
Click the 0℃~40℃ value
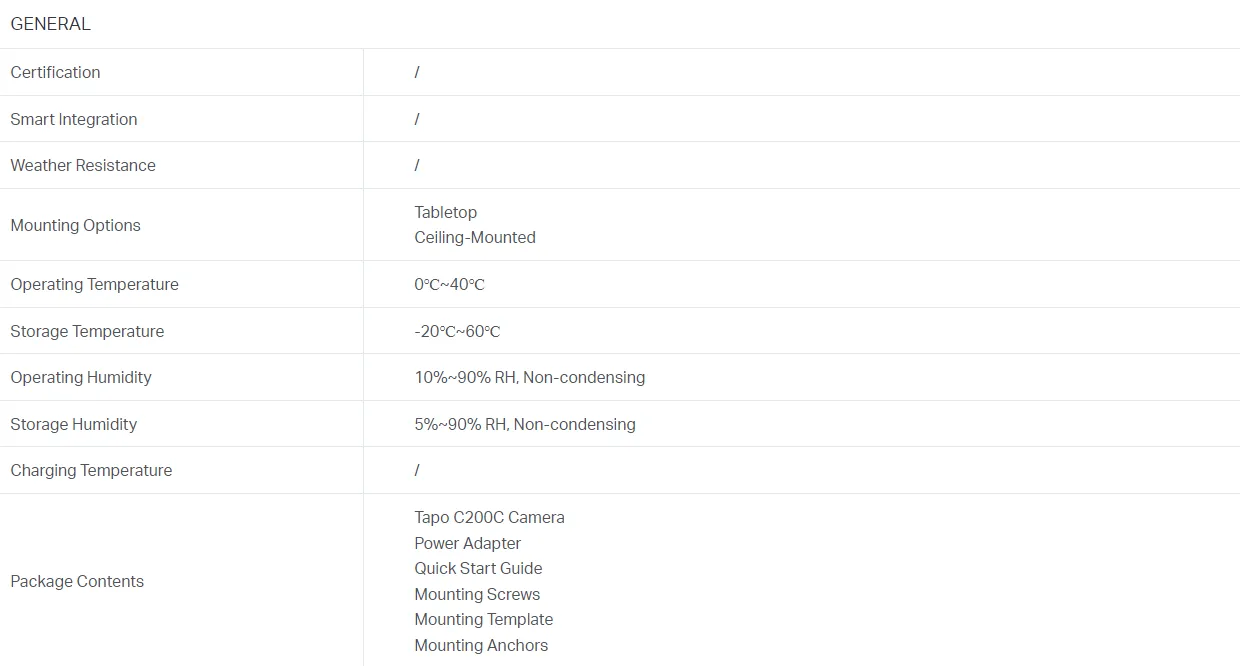[x=449, y=284]
